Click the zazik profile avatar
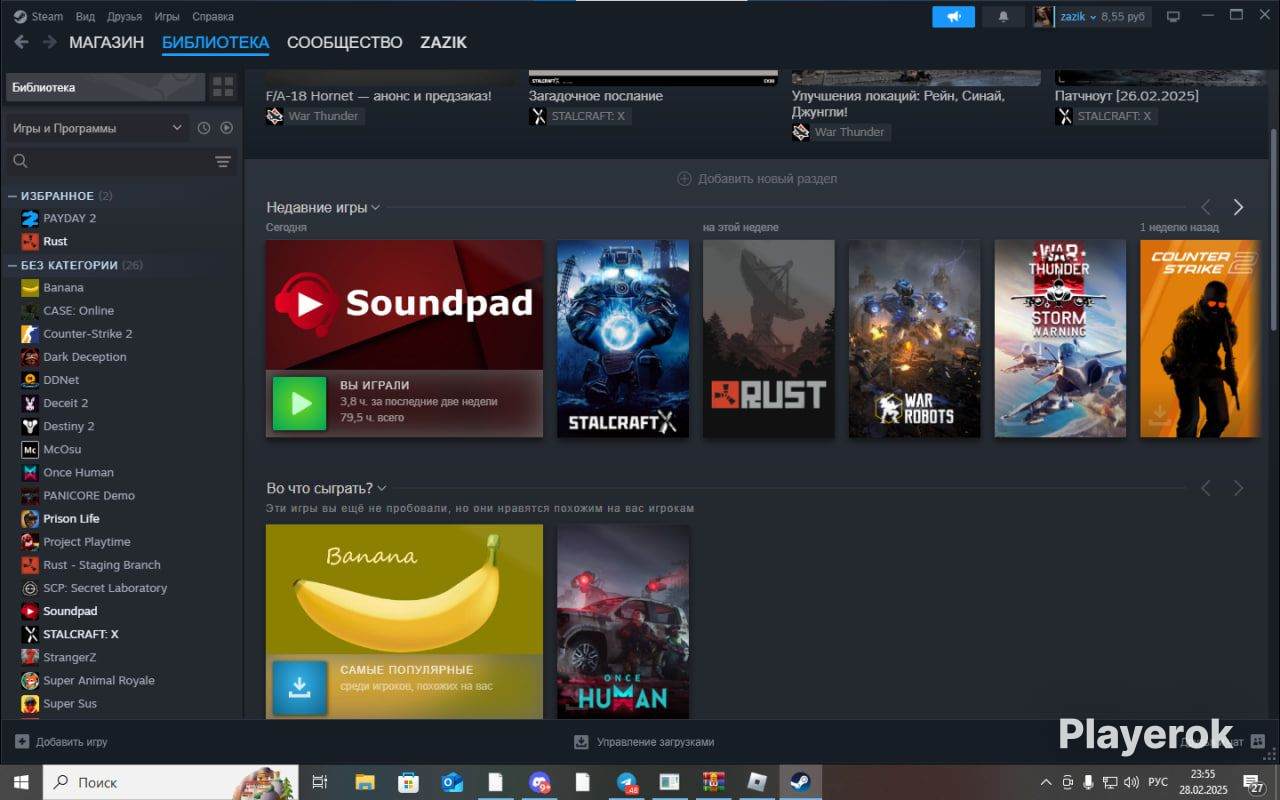1280x800 pixels. click(1043, 16)
